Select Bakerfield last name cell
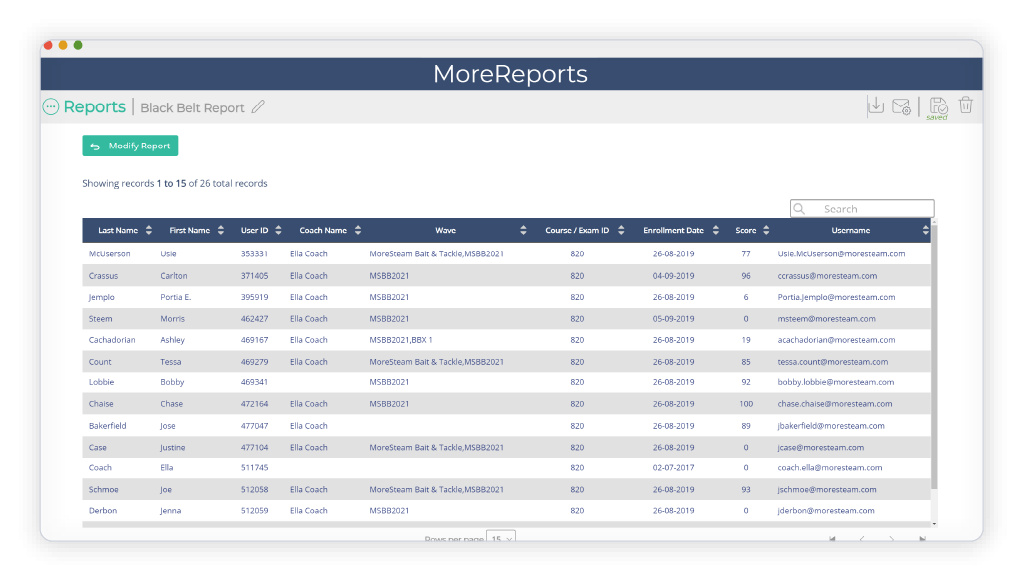This screenshot has height=575, width=1017. click(x=108, y=426)
